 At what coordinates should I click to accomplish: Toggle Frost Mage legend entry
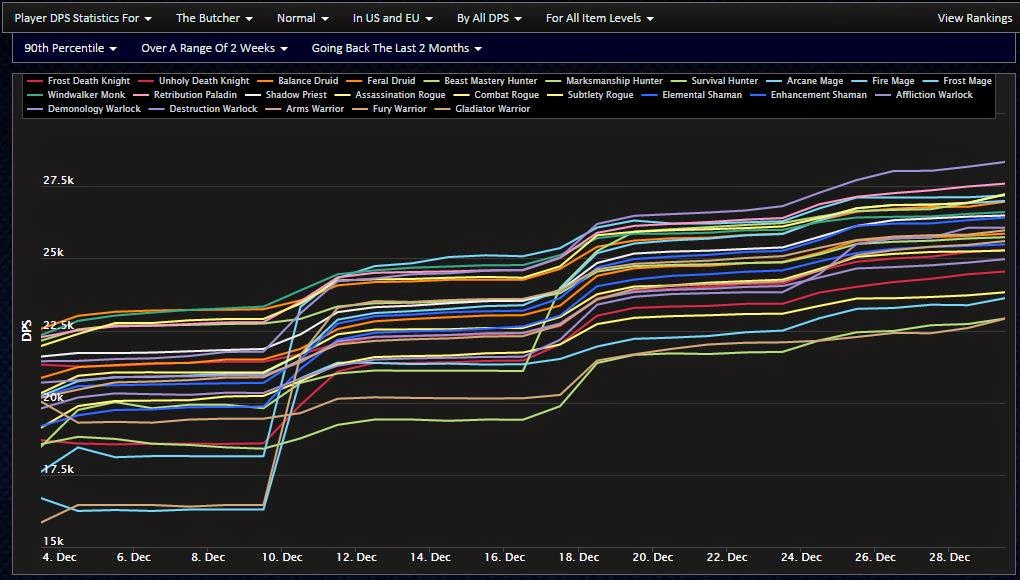[x=958, y=81]
